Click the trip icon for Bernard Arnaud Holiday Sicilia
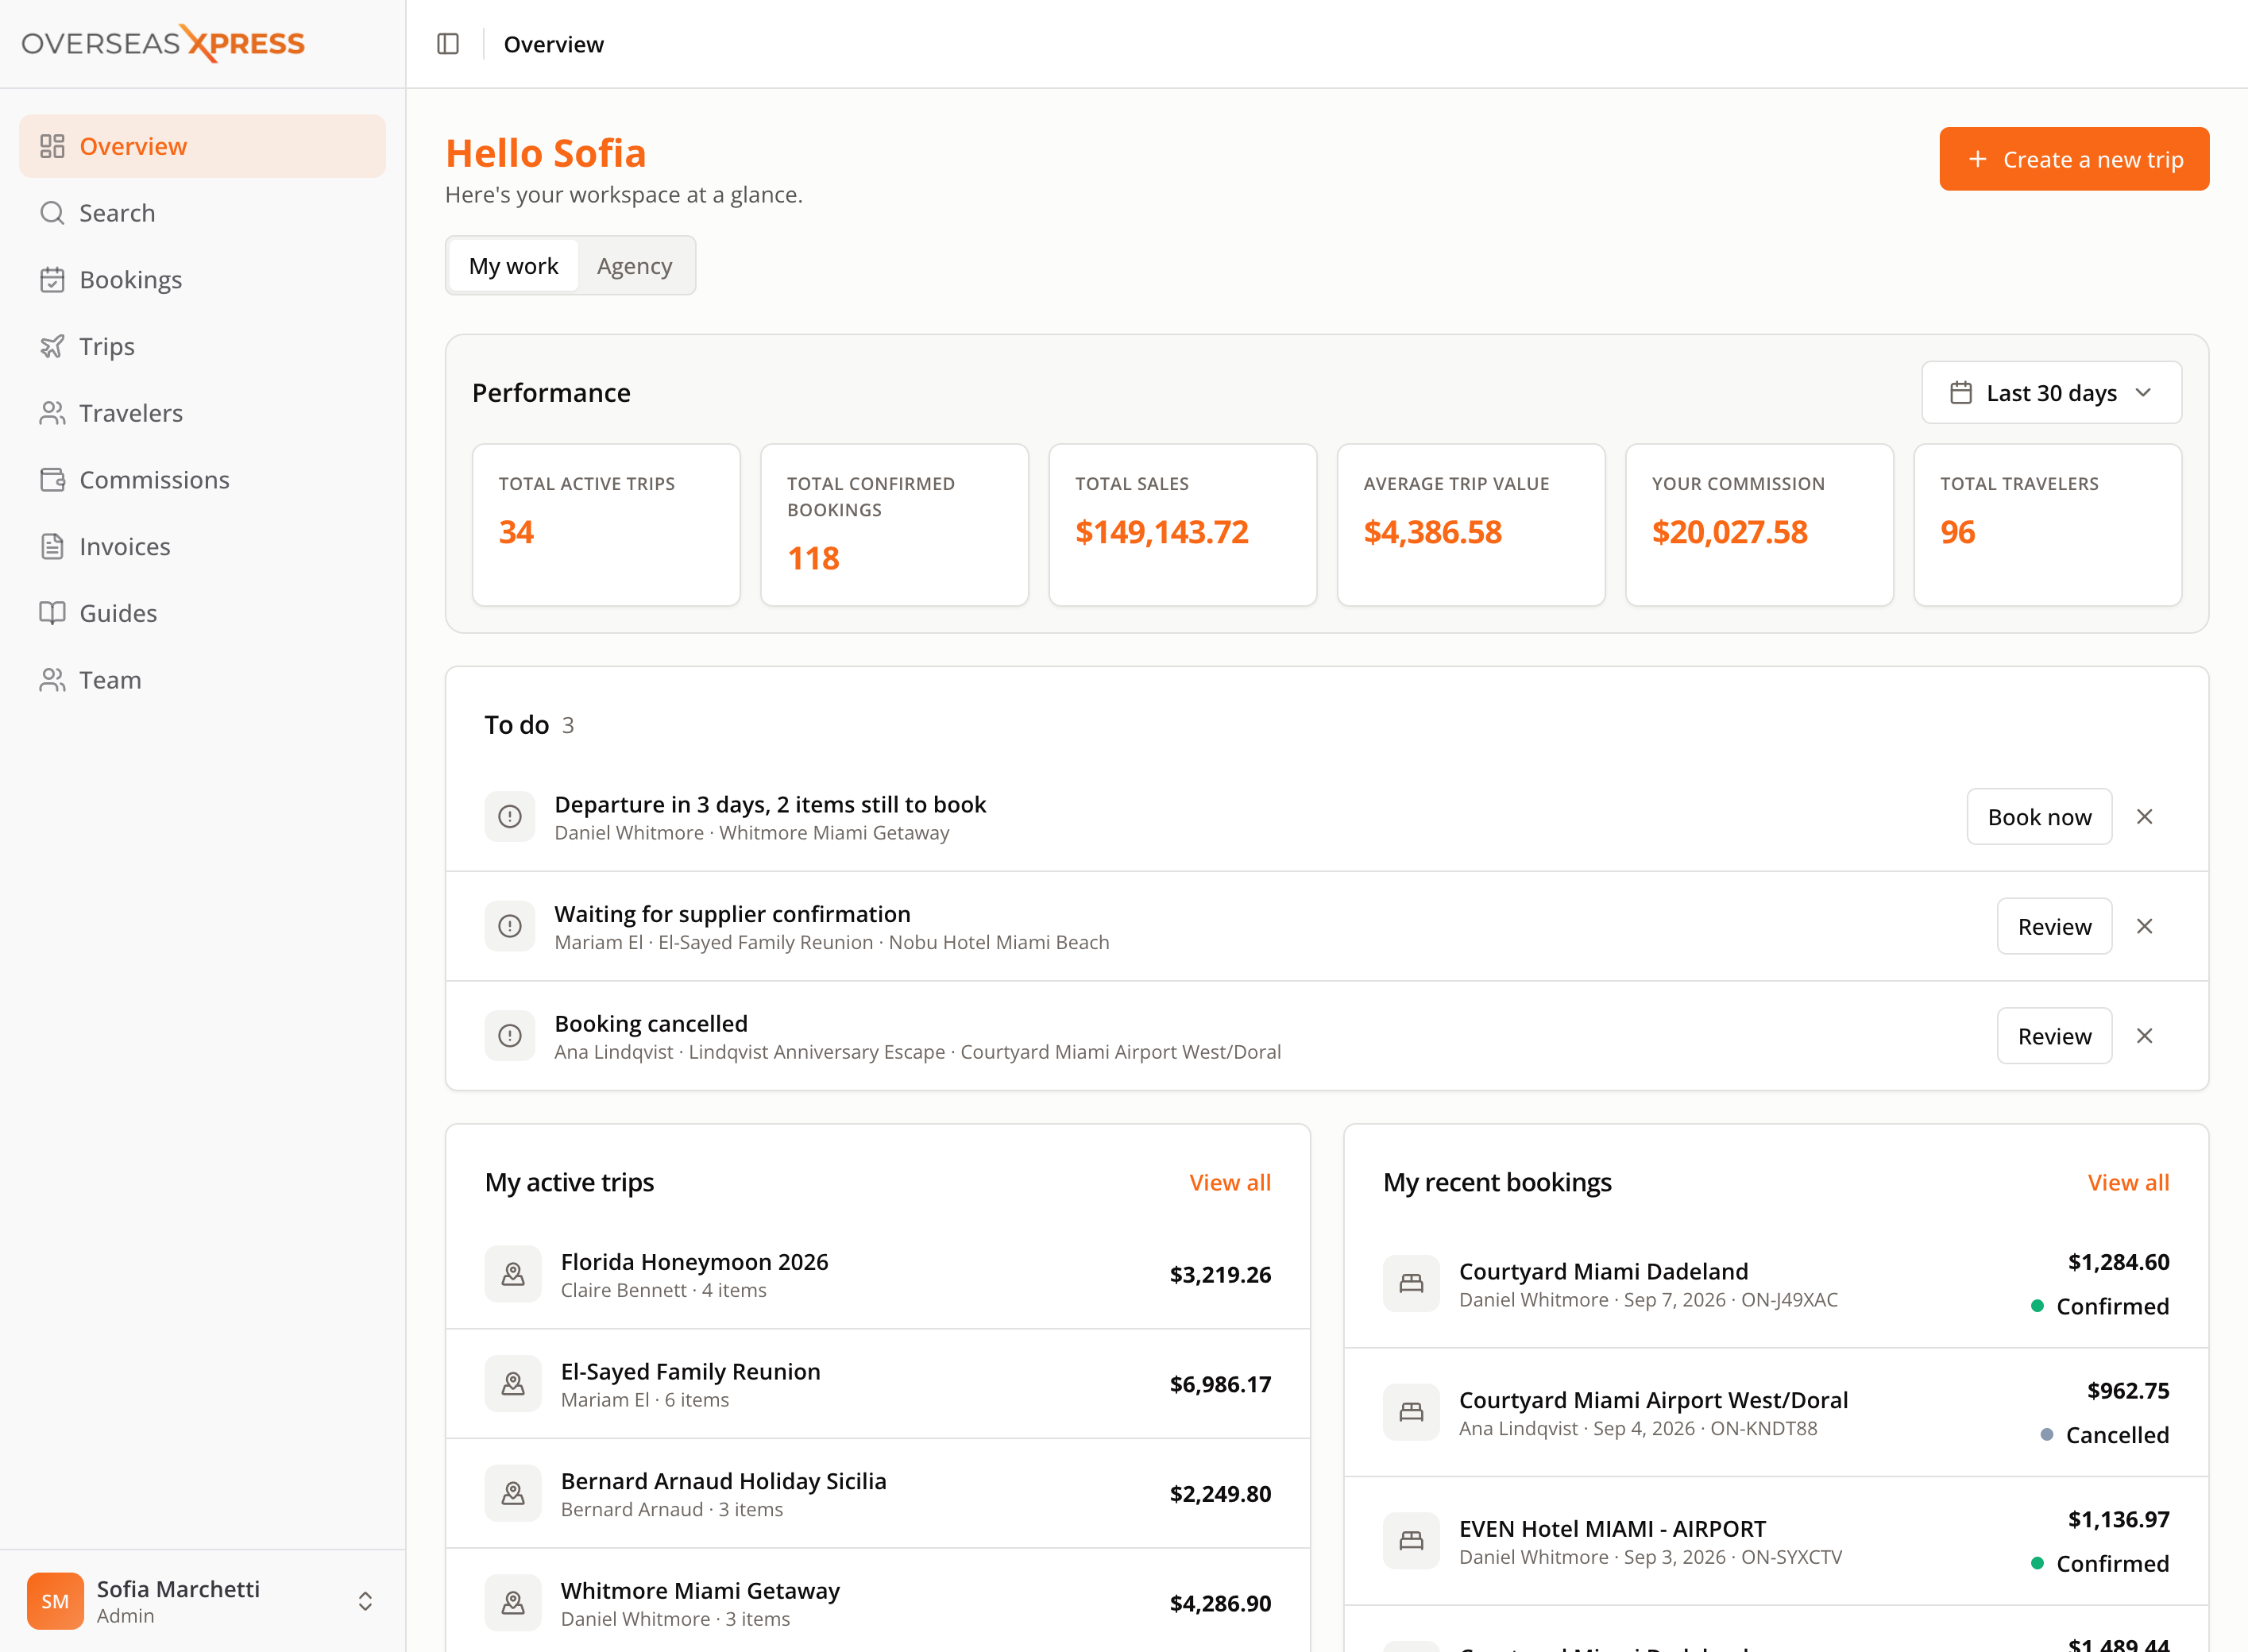Screen dimensions: 2248x1652 pos(513,1494)
